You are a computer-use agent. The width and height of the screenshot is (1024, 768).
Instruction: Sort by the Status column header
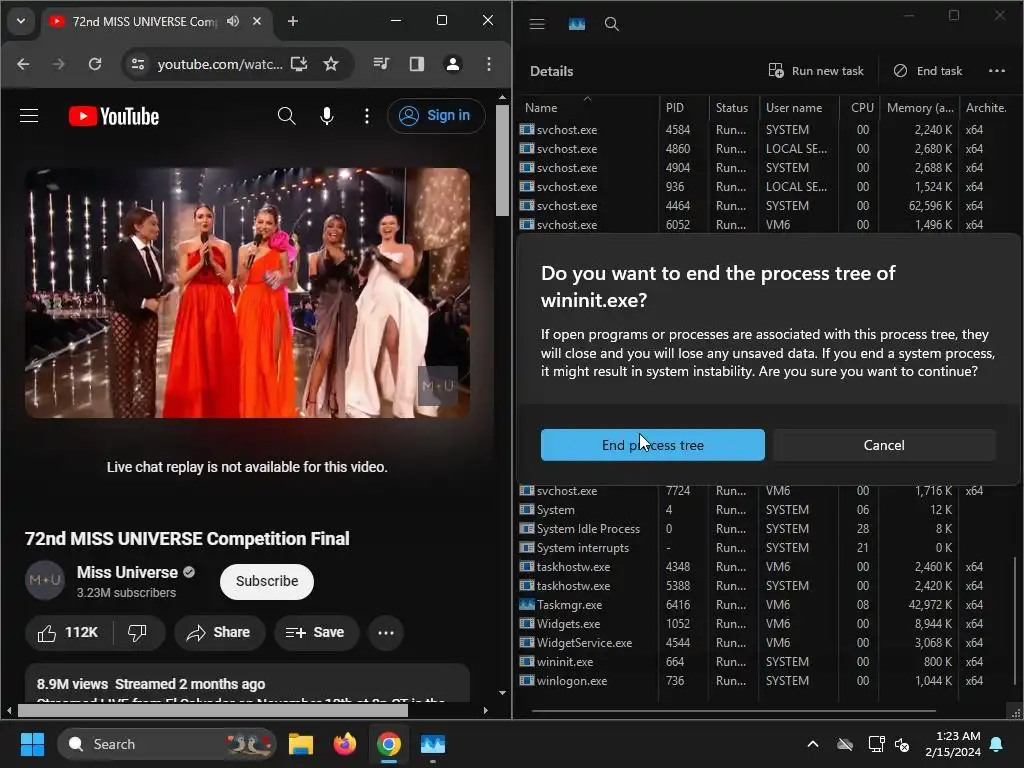pos(733,108)
